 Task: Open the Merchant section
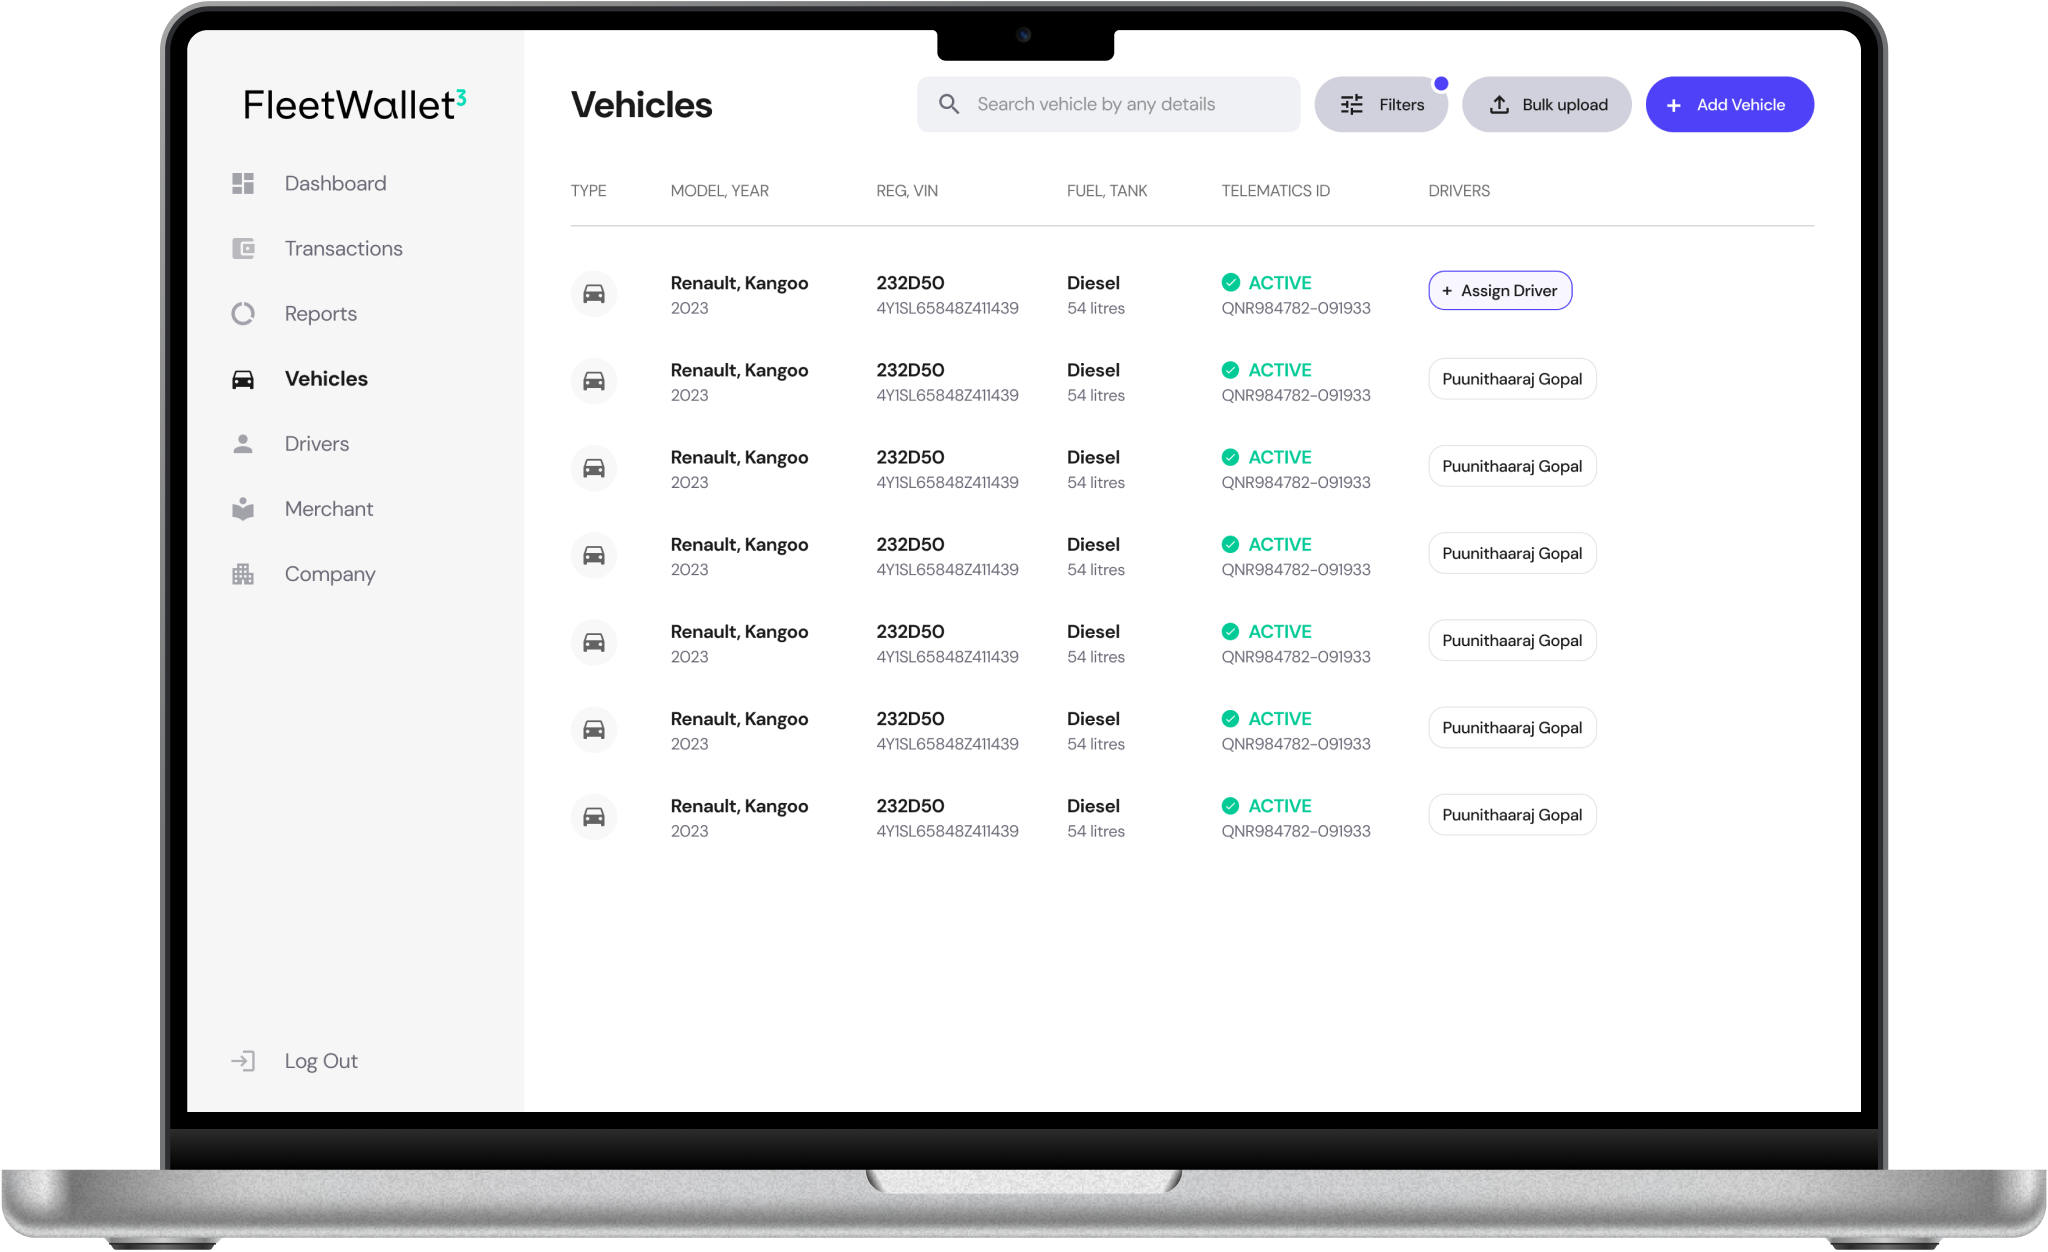coord(329,509)
